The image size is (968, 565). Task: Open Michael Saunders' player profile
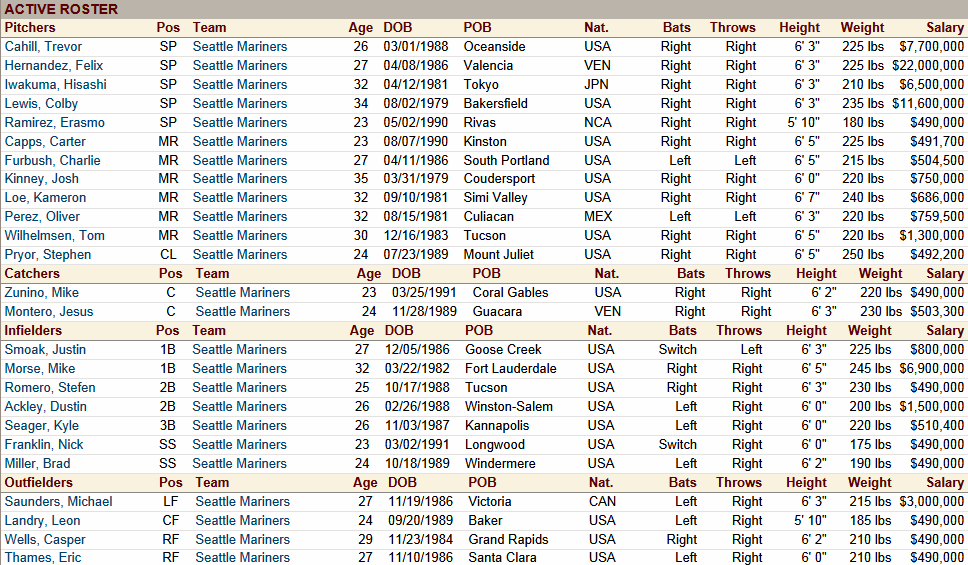click(x=58, y=502)
